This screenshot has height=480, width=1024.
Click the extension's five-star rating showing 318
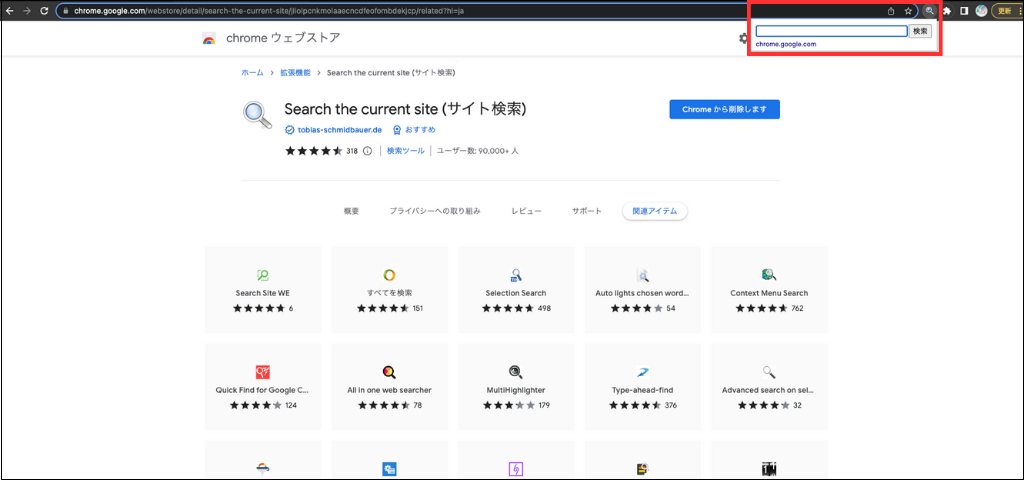point(313,151)
